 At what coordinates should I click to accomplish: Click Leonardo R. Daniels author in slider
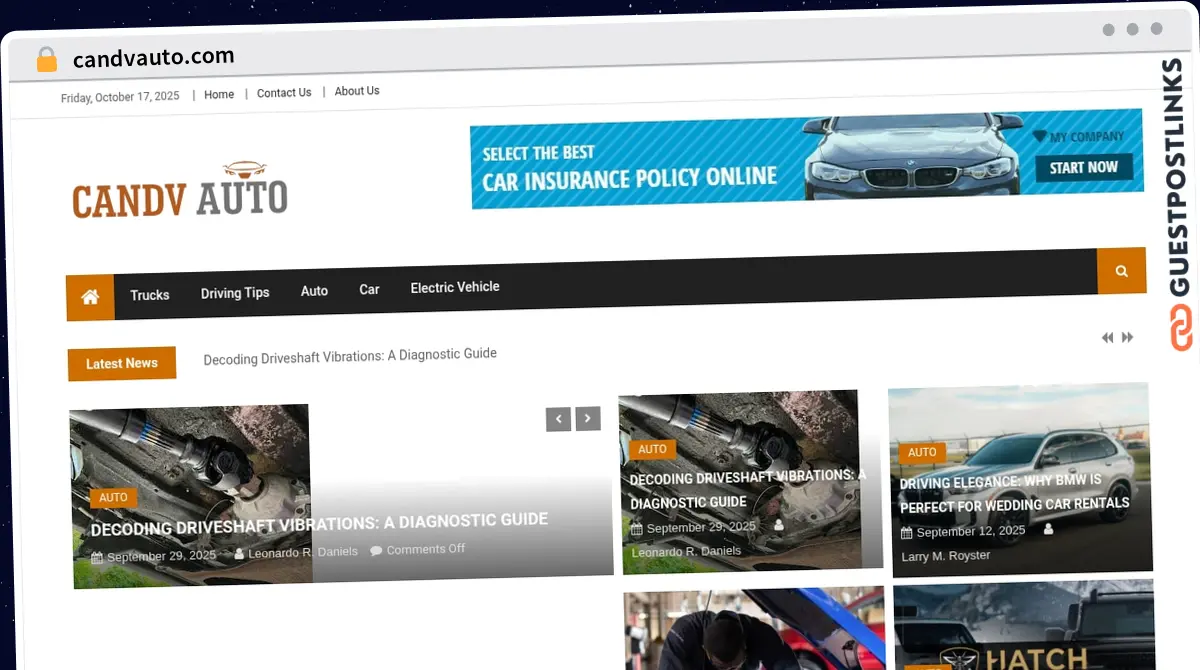(302, 552)
